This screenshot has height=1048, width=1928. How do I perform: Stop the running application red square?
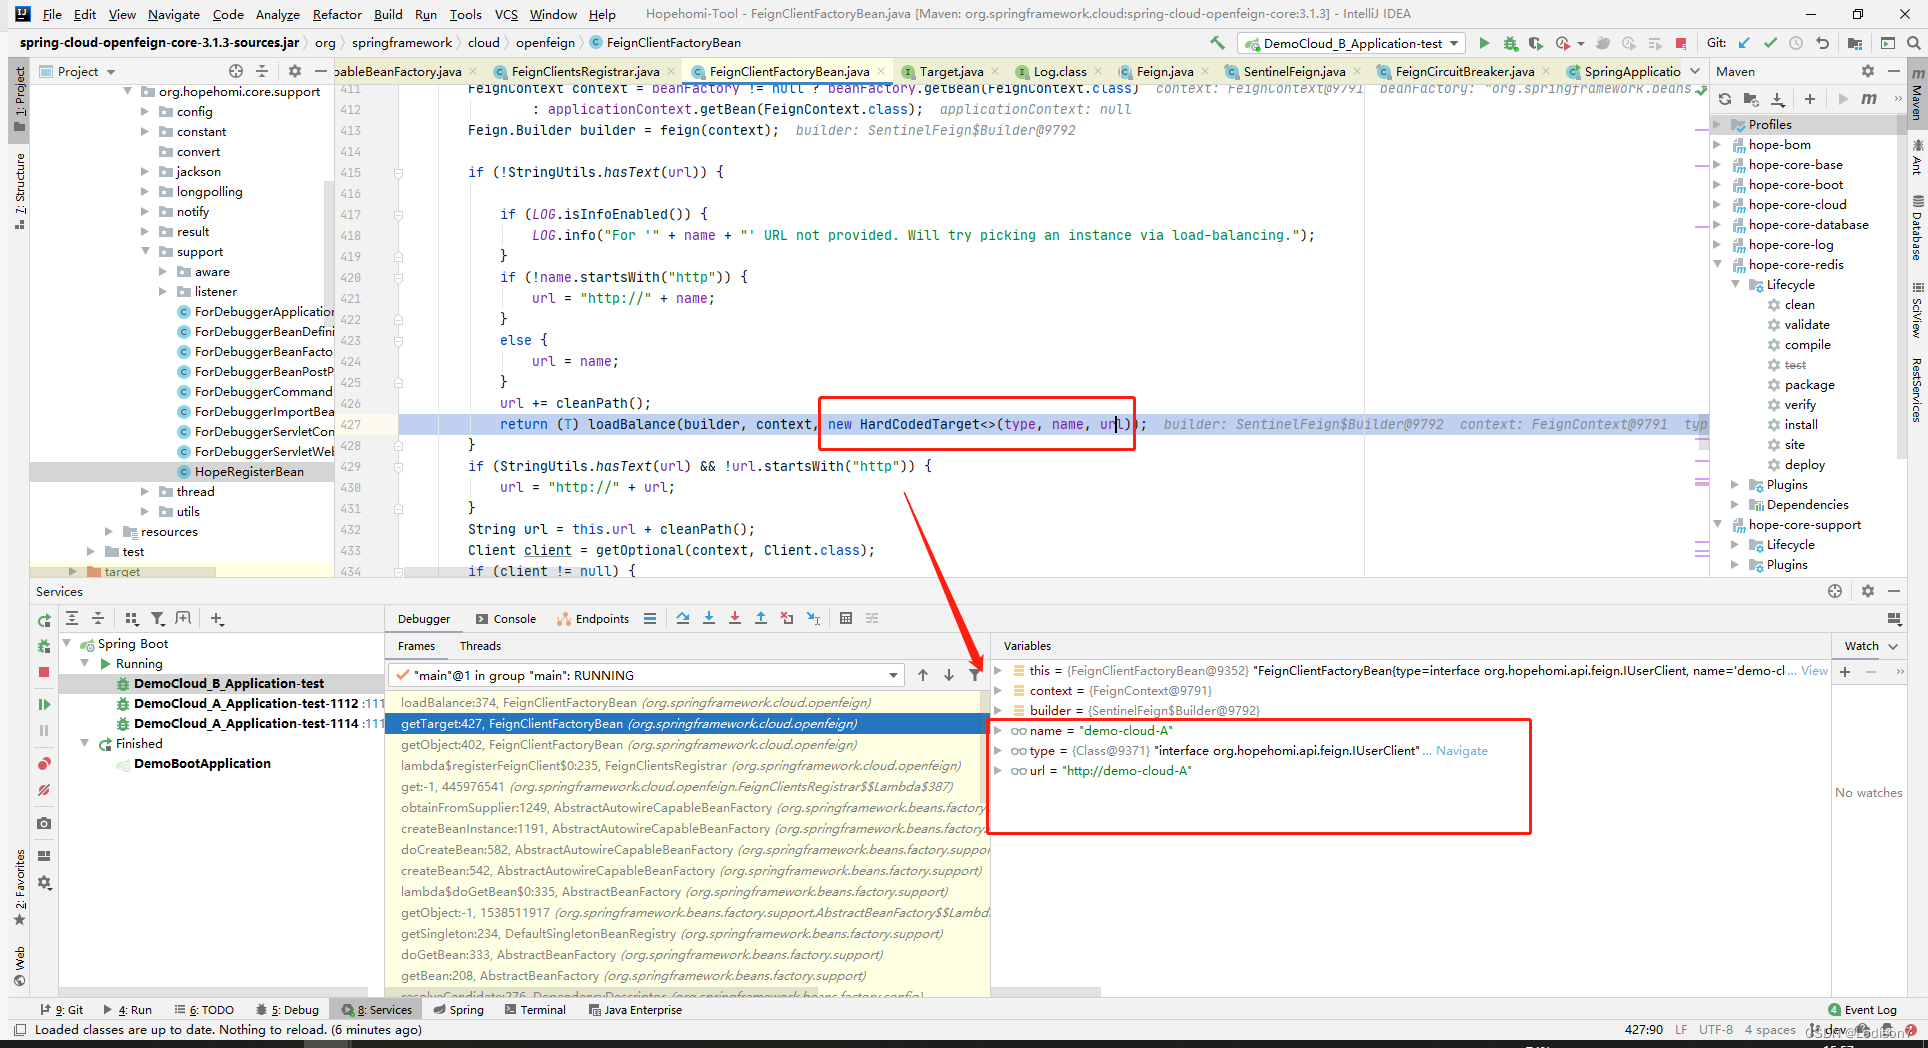pyautogui.click(x=1681, y=43)
